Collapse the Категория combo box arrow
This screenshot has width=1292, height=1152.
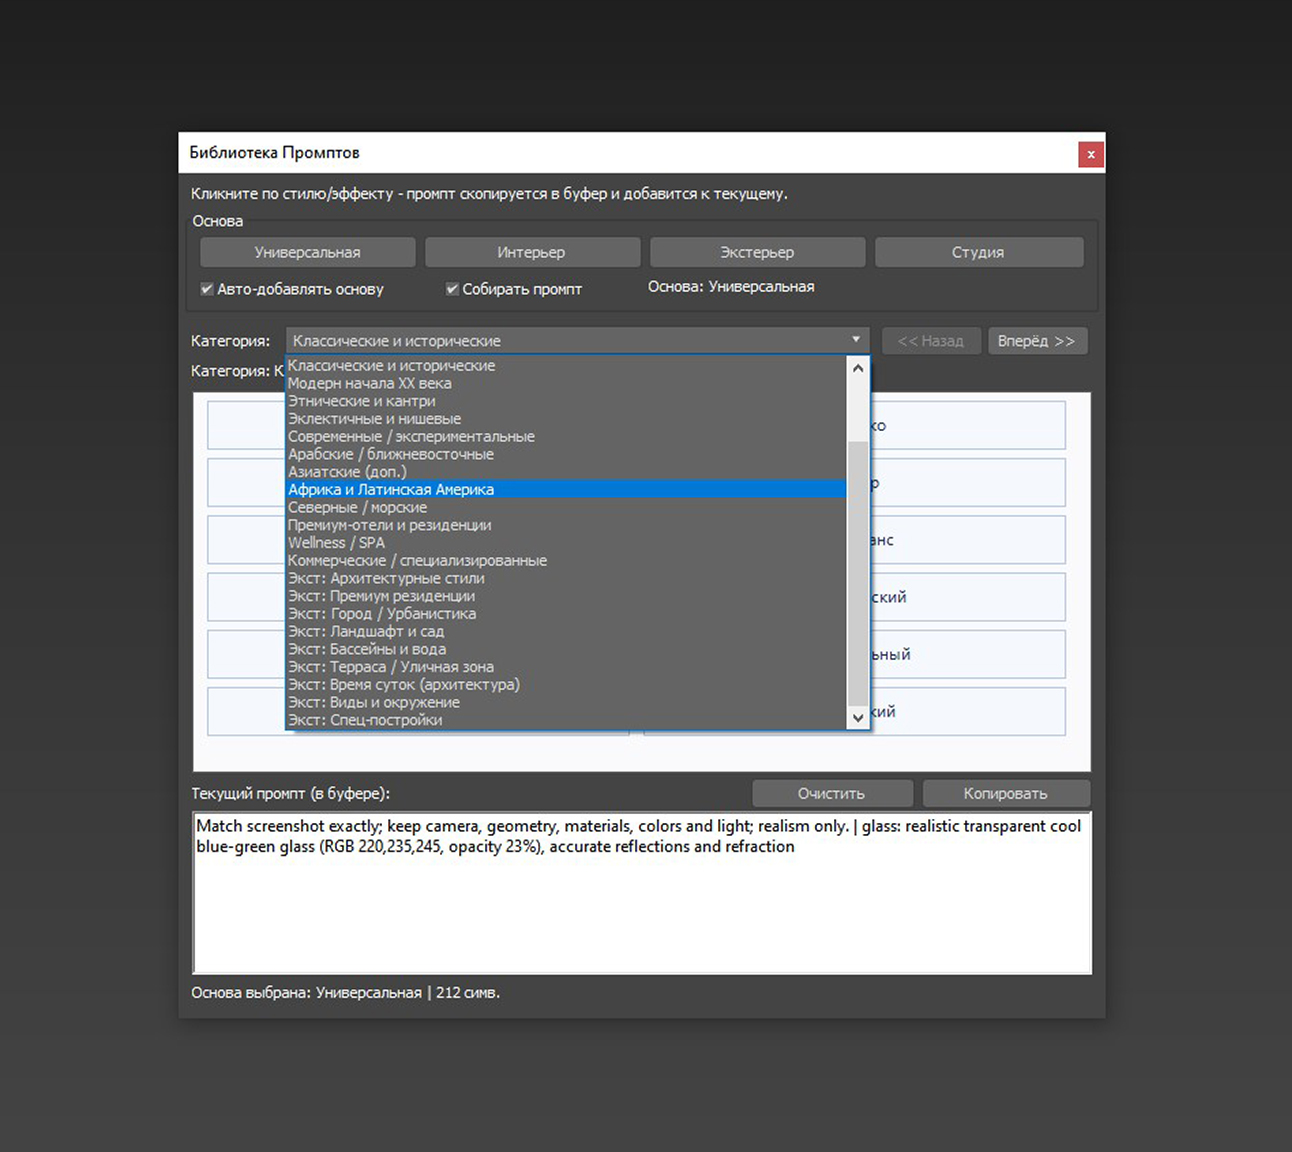click(x=856, y=340)
